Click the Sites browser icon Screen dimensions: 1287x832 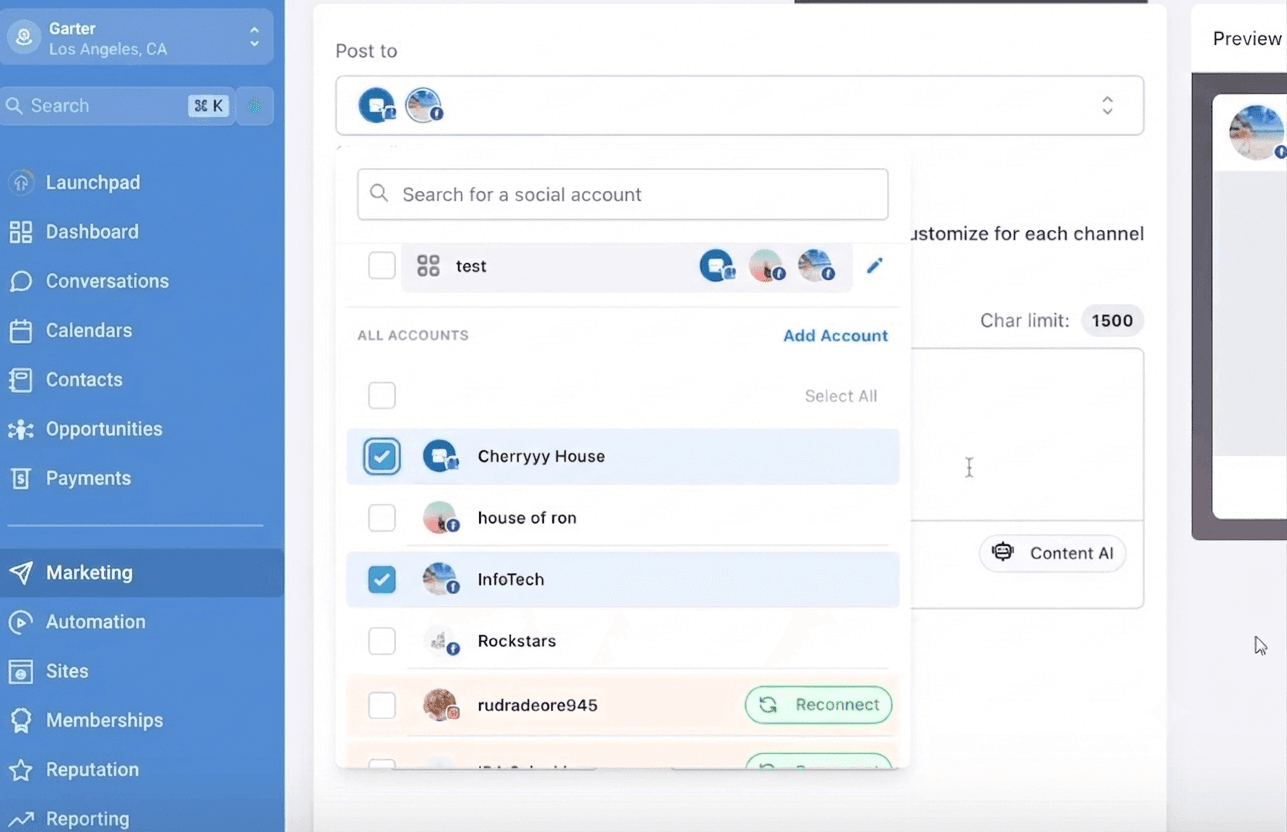tap(21, 671)
